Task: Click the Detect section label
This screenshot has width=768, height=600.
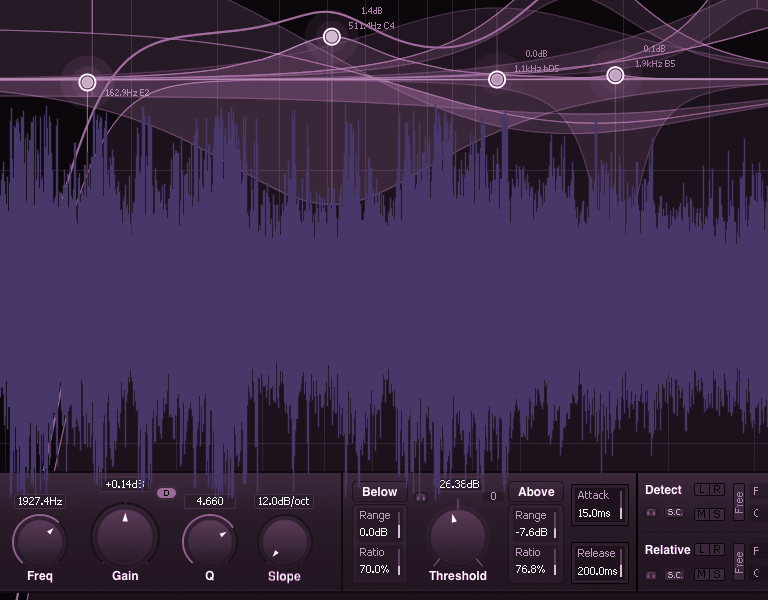Action: tap(663, 490)
